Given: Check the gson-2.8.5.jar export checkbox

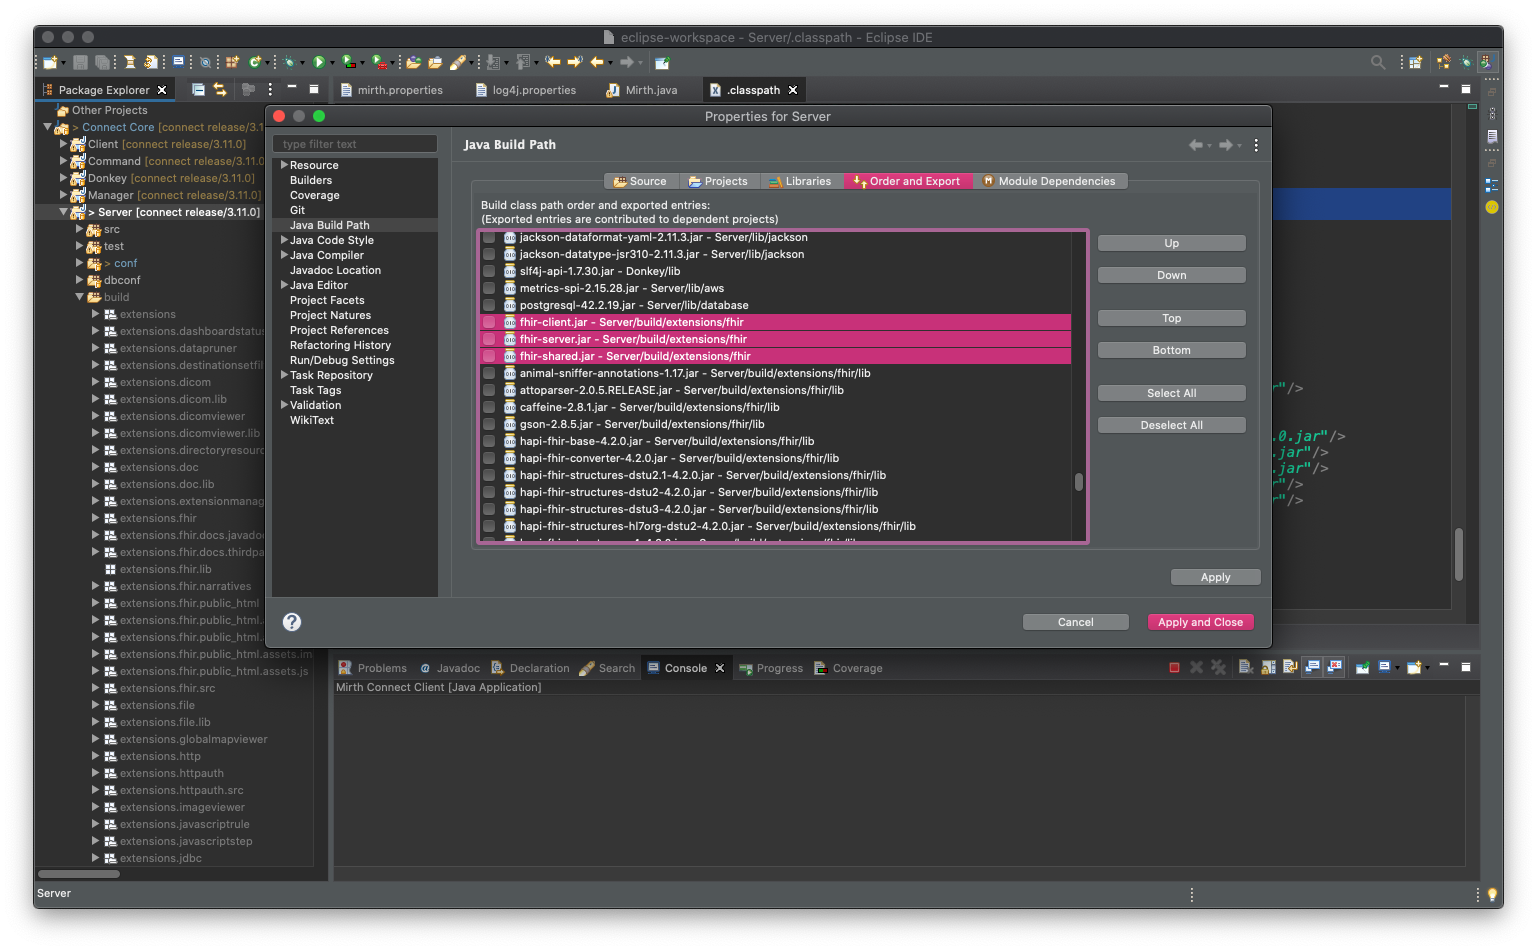Looking at the screenshot, I should click(x=489, y=424).
